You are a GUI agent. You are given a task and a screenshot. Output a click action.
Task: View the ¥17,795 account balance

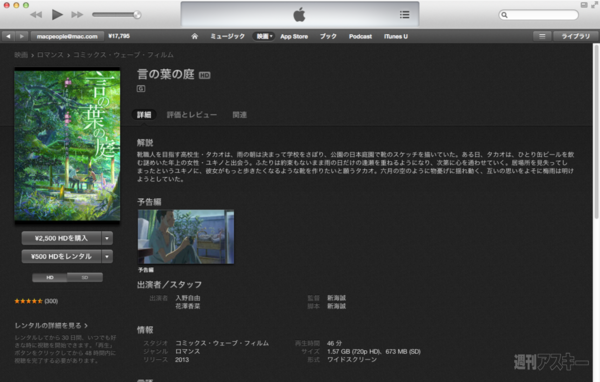[119, 36]
